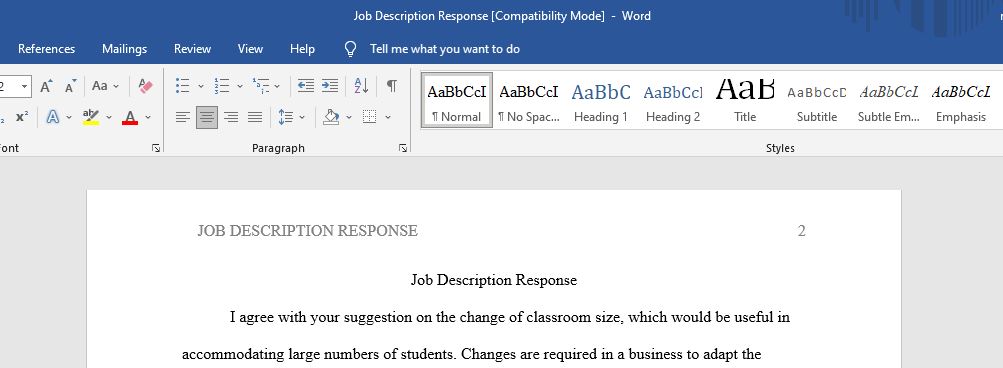The height and width of the screenshot is (368, 1003).
Task: Click the Numbering list icon
Action: coord(222,86)
